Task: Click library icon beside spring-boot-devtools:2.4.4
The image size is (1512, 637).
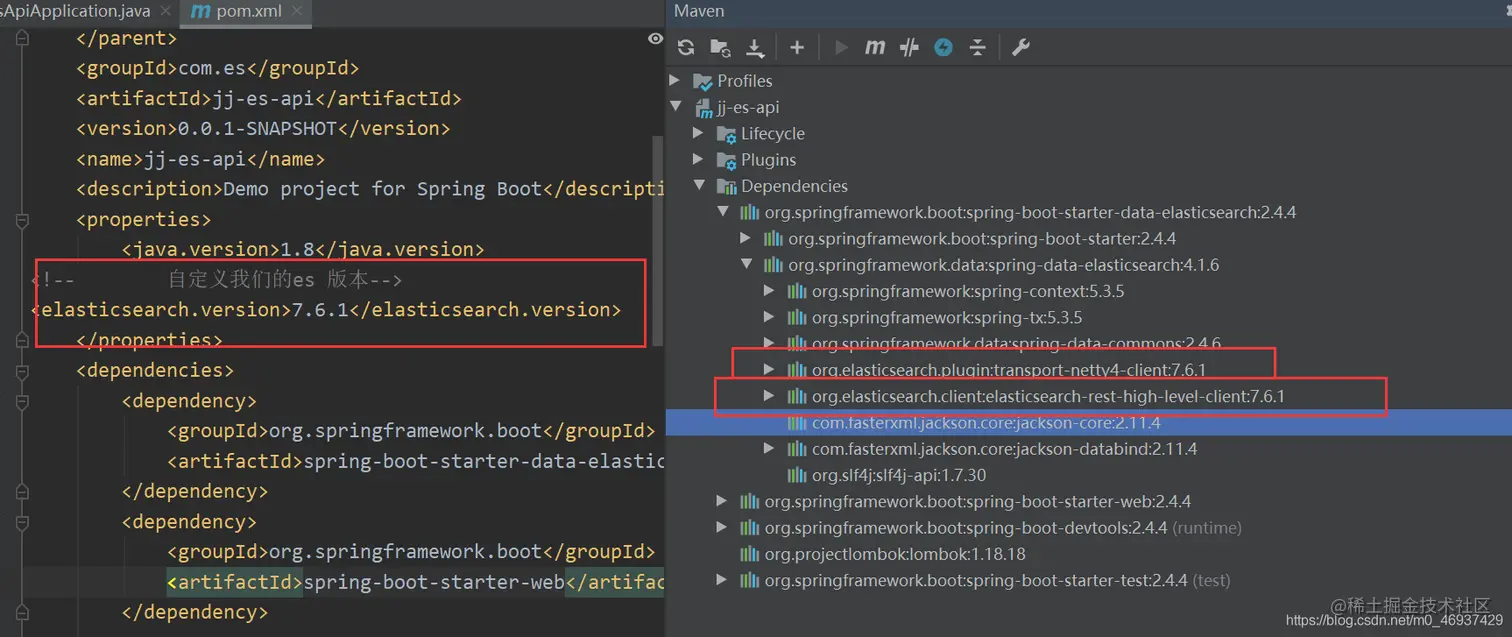Action: pos(750,527)
